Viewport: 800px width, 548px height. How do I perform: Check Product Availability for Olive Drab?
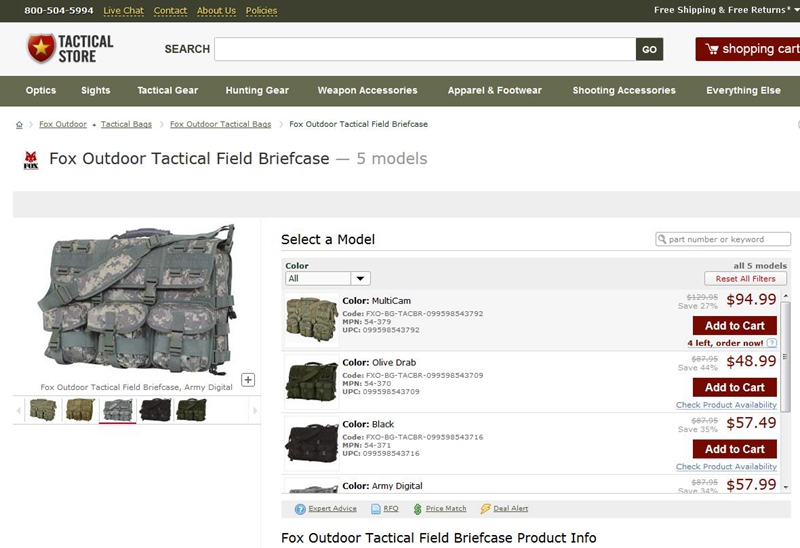[726, 405]
